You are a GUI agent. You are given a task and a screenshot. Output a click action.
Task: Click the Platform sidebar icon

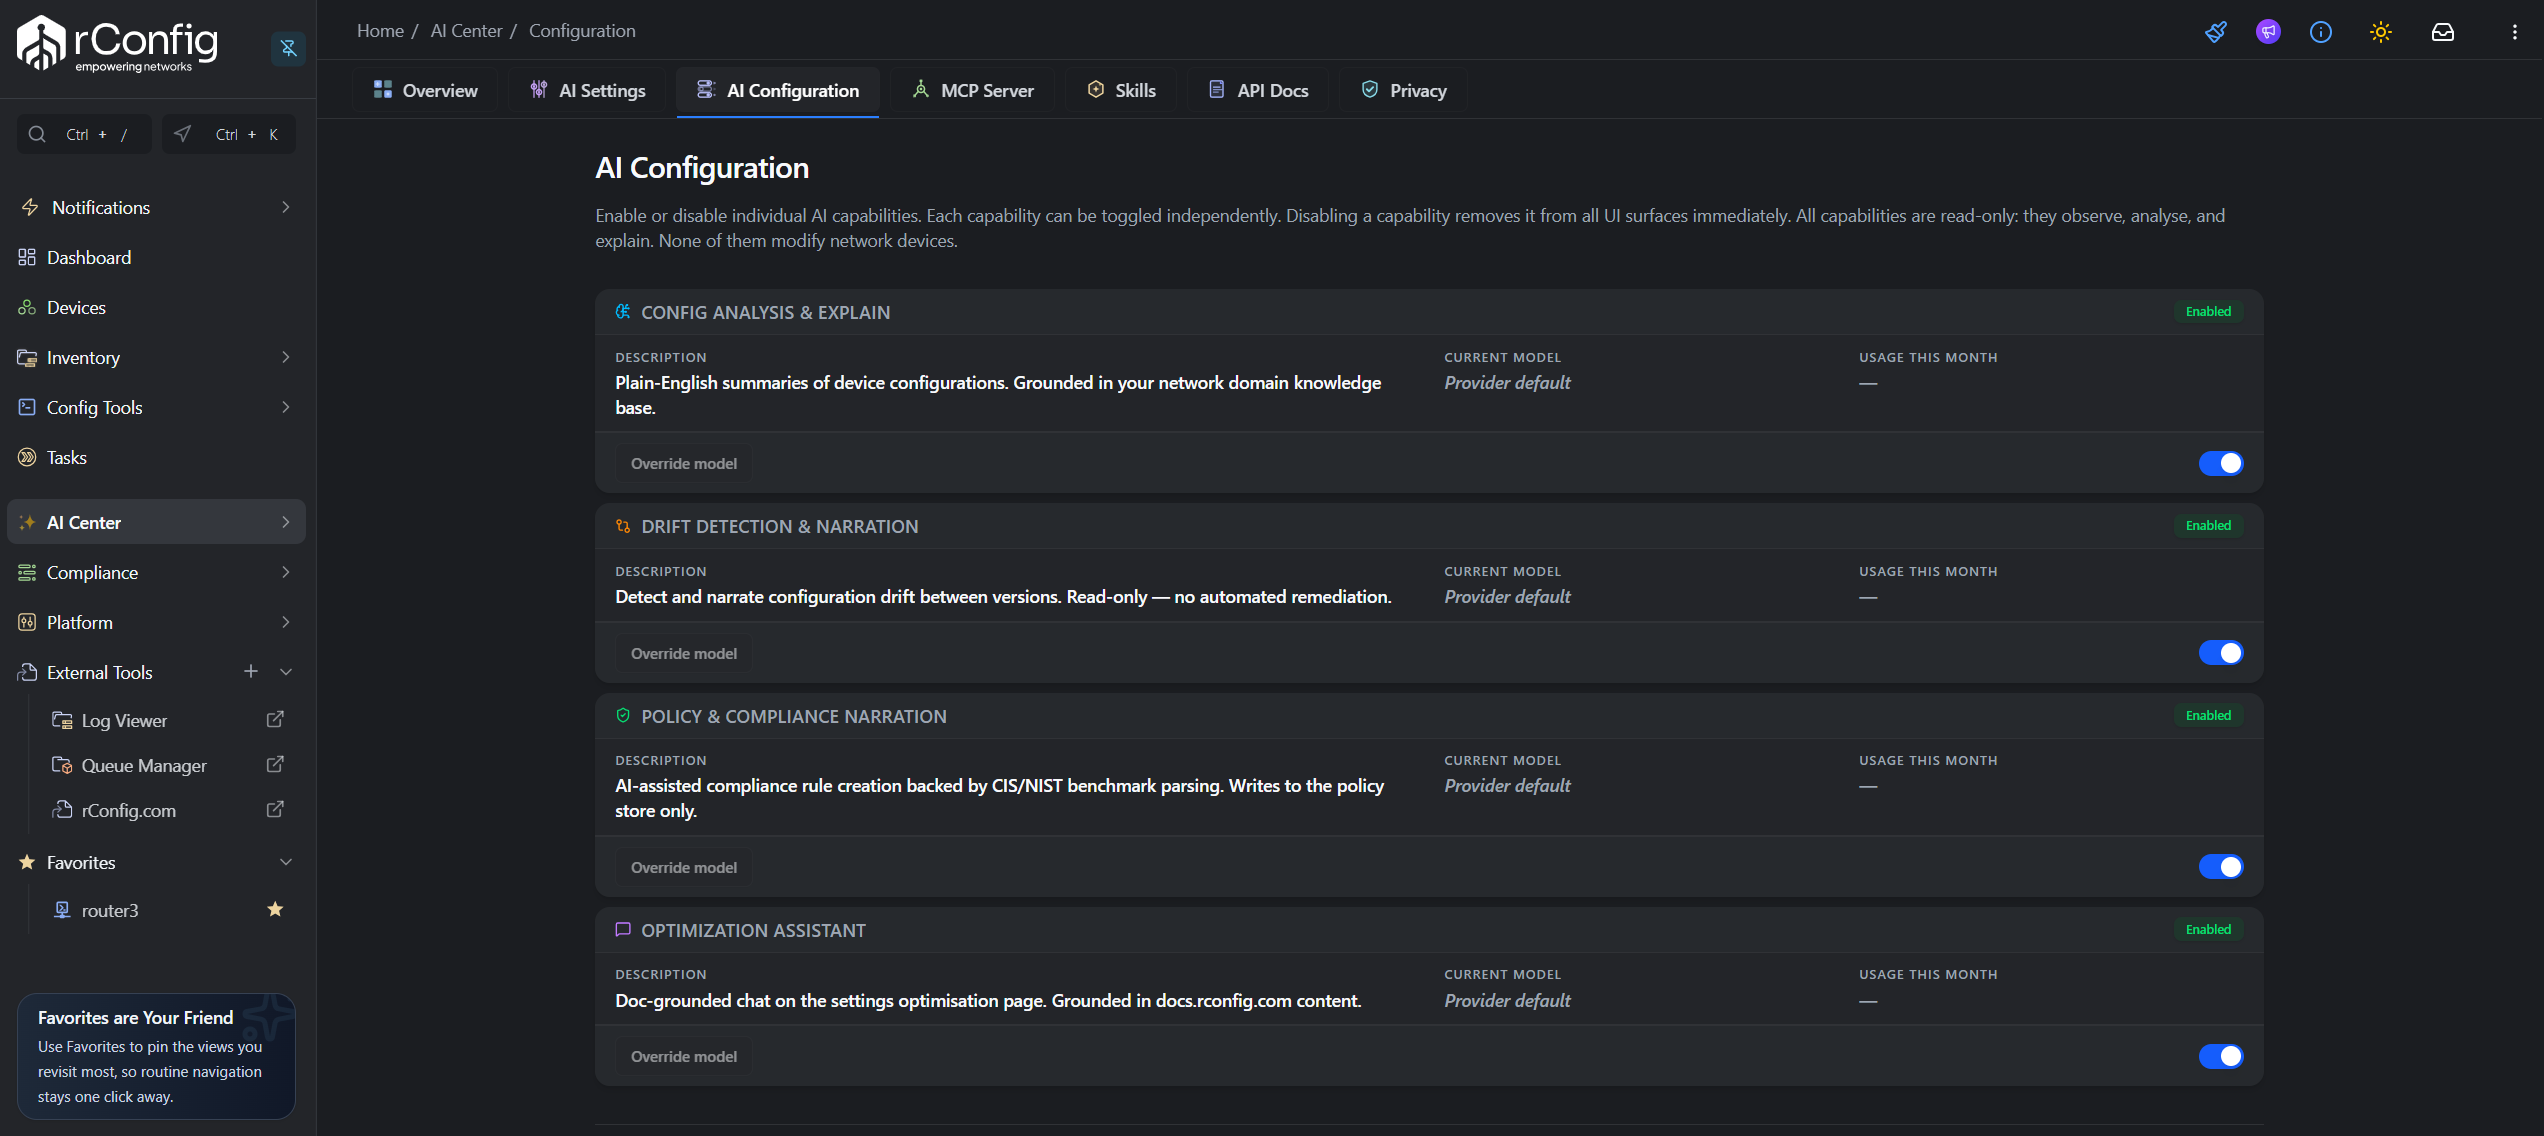[x=27, y=622]
